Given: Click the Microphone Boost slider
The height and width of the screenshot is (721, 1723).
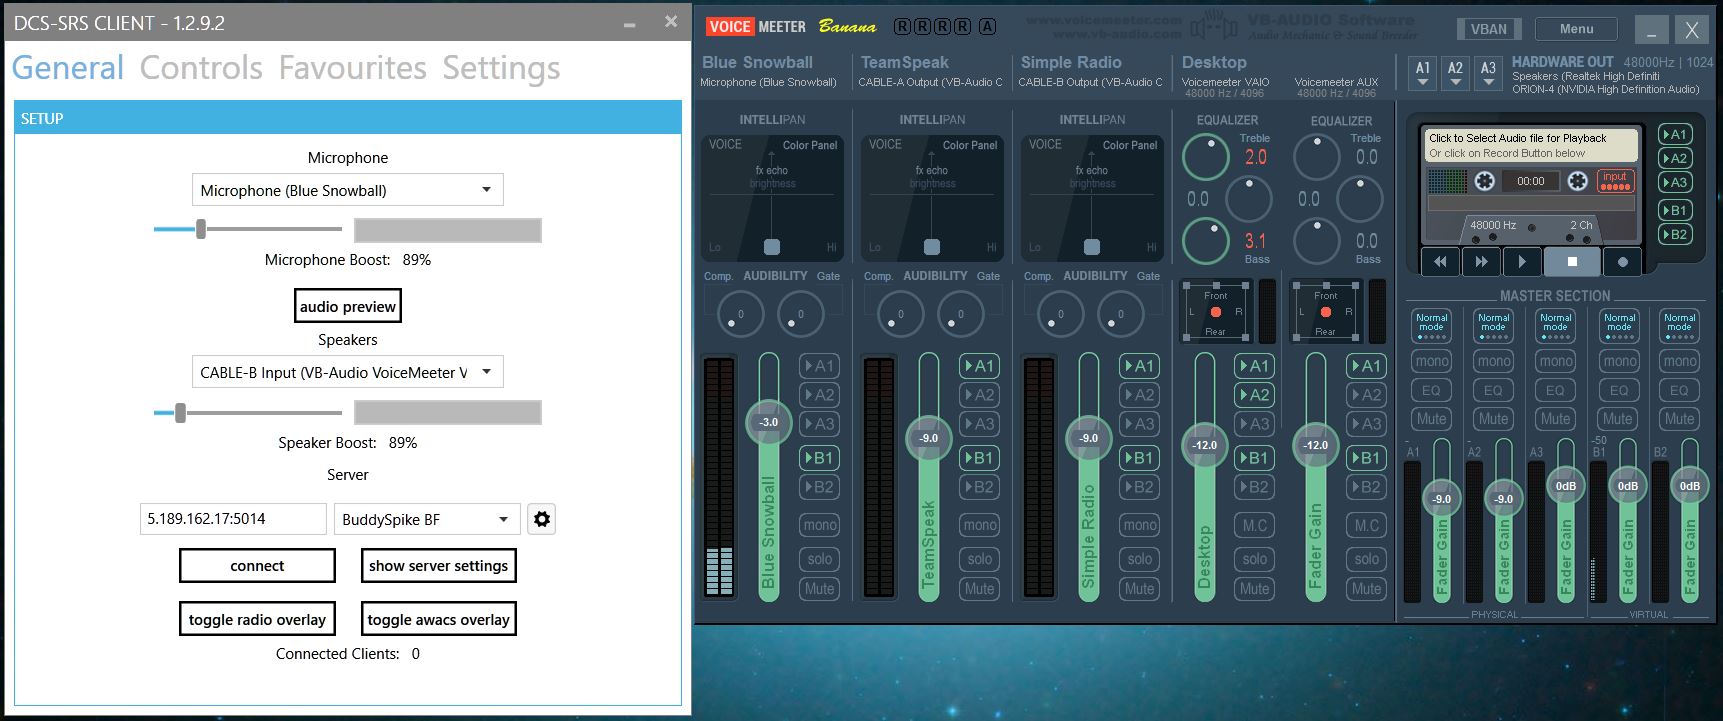Looking at the screenshot, I should (x=247, y=230).
